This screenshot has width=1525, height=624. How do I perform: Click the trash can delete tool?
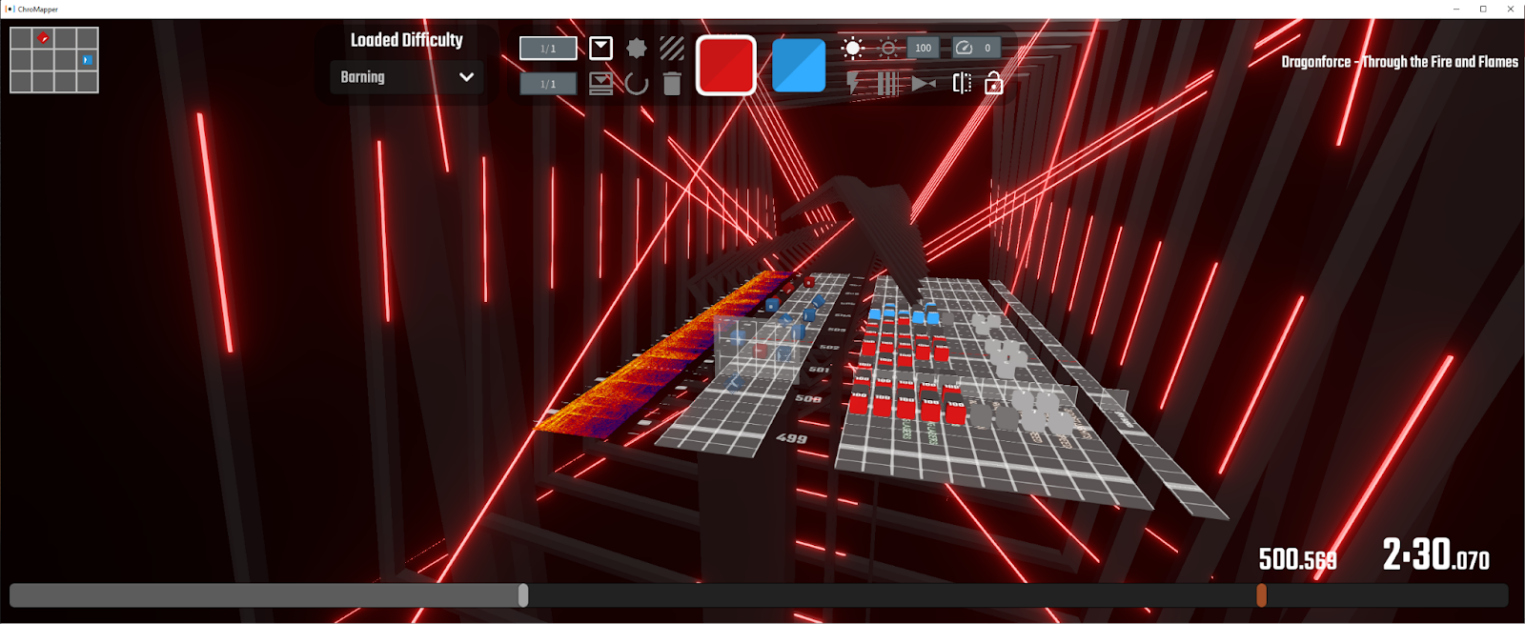point(672,83)
